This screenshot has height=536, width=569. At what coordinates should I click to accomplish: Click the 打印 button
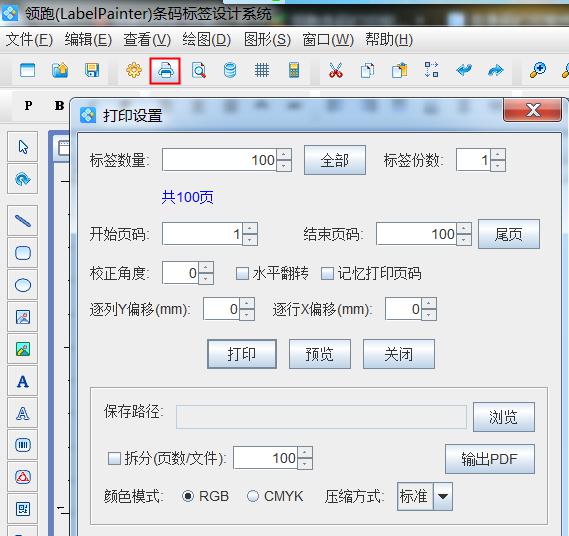coord(242,354)
